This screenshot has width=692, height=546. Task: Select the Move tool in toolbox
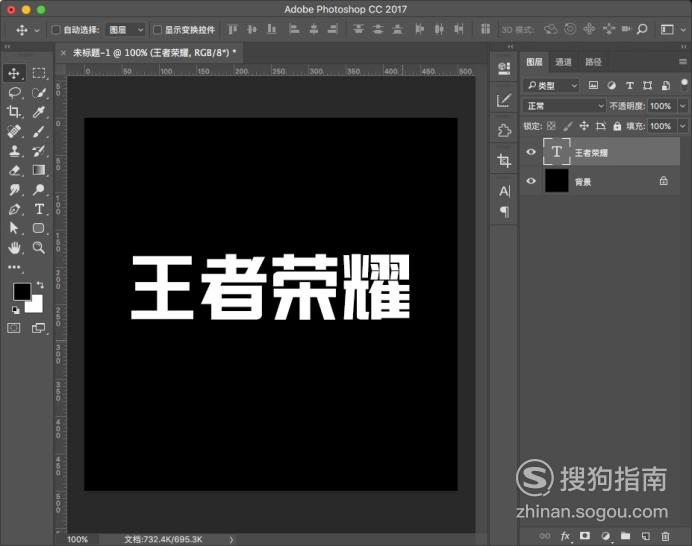[x=14, y=73]
